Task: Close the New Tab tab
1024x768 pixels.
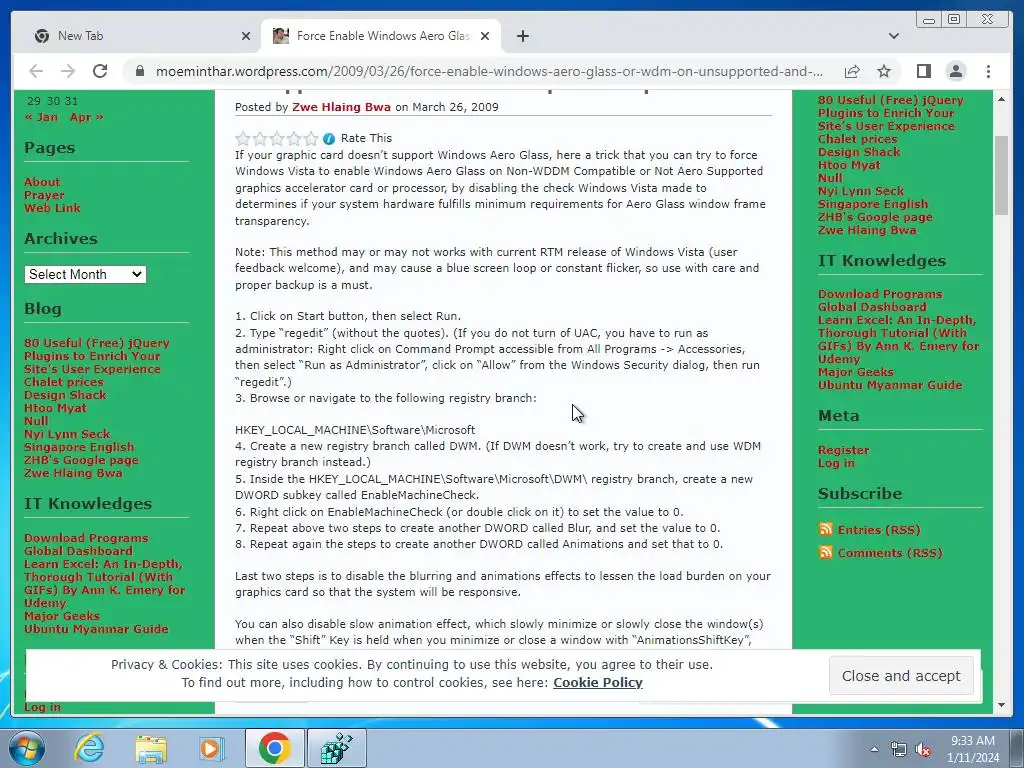Action: 246,37
